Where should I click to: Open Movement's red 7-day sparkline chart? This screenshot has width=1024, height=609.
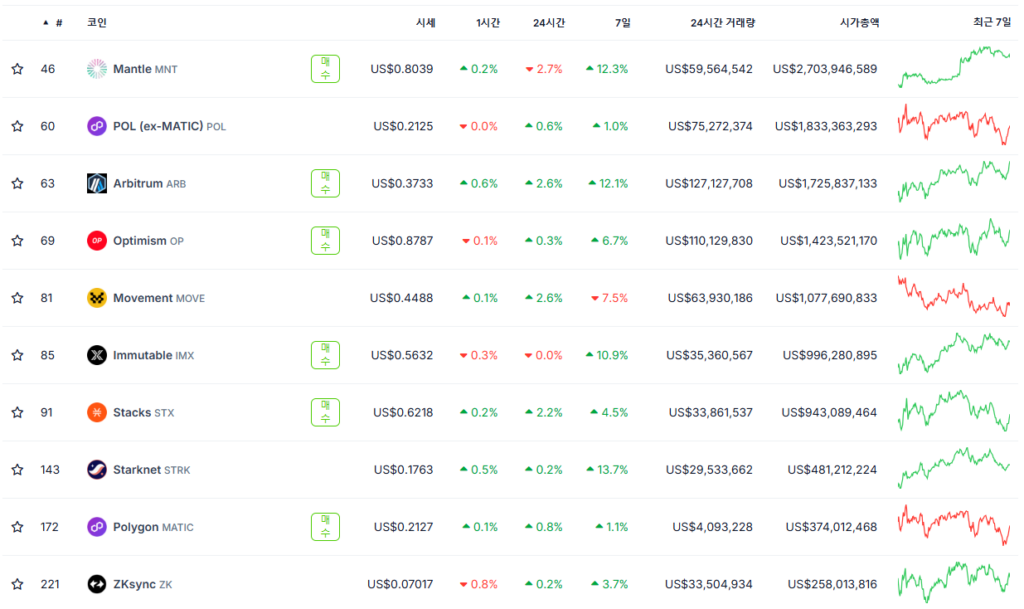[x=954, y=298]
